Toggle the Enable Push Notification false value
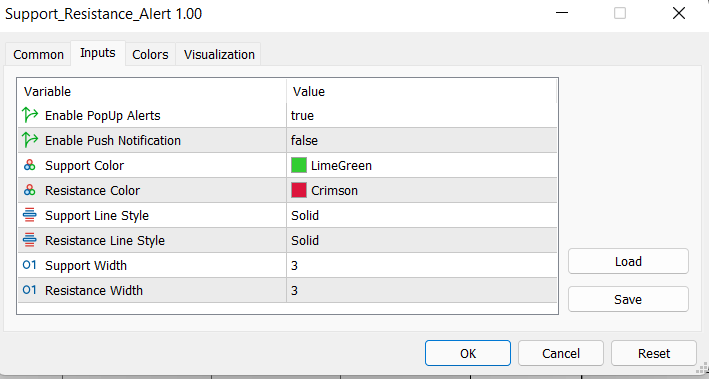This screenshot has height=379, width=709. [421, 140]
